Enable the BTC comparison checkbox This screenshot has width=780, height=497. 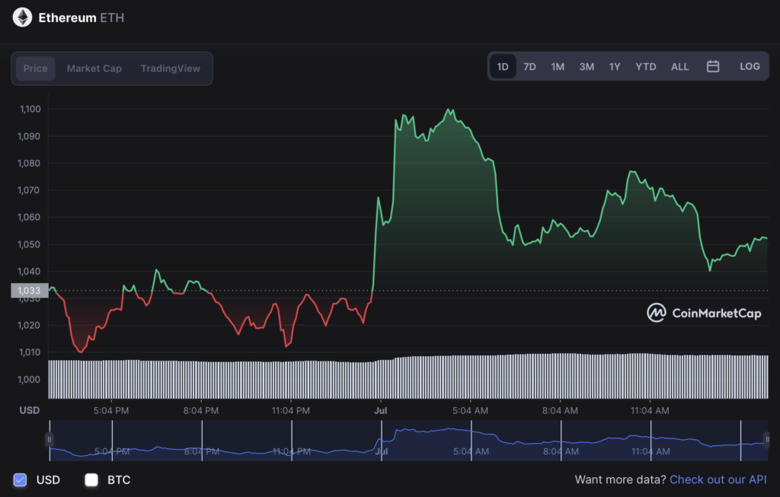coord(92,480)
